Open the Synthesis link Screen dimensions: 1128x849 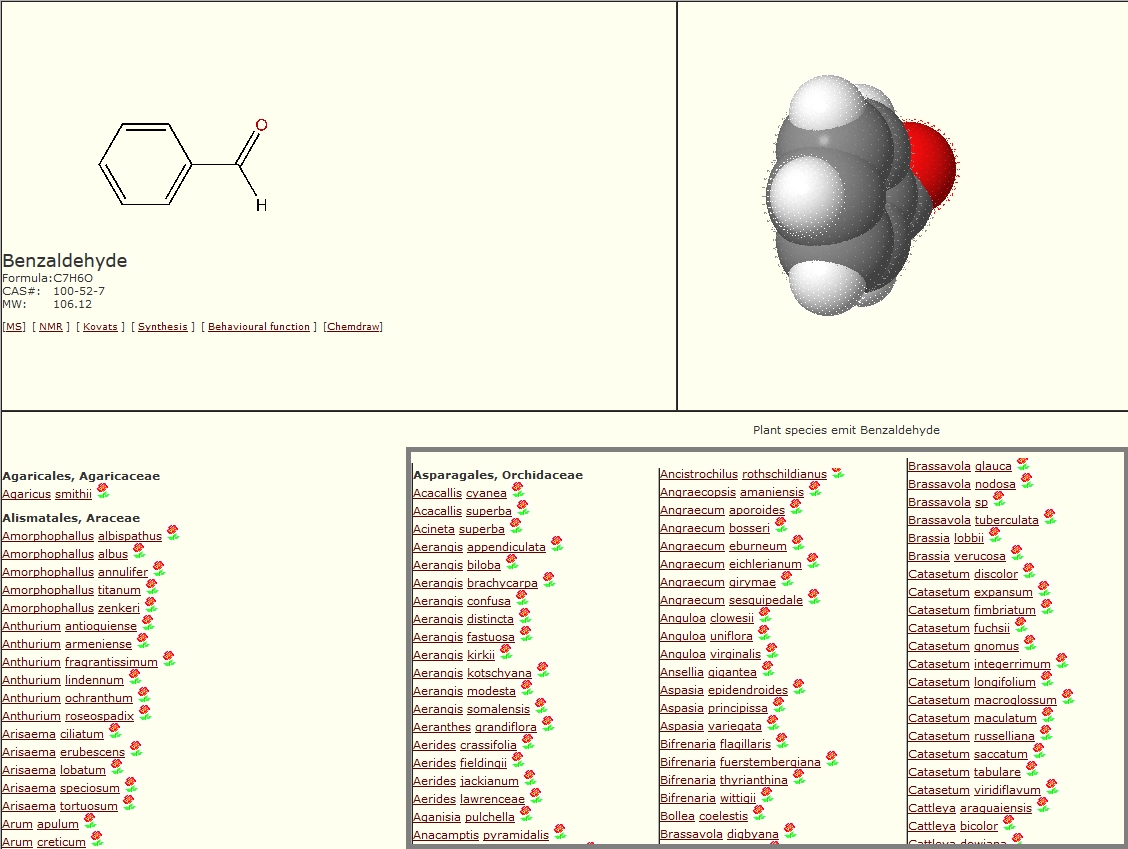[x=163, y=327]
